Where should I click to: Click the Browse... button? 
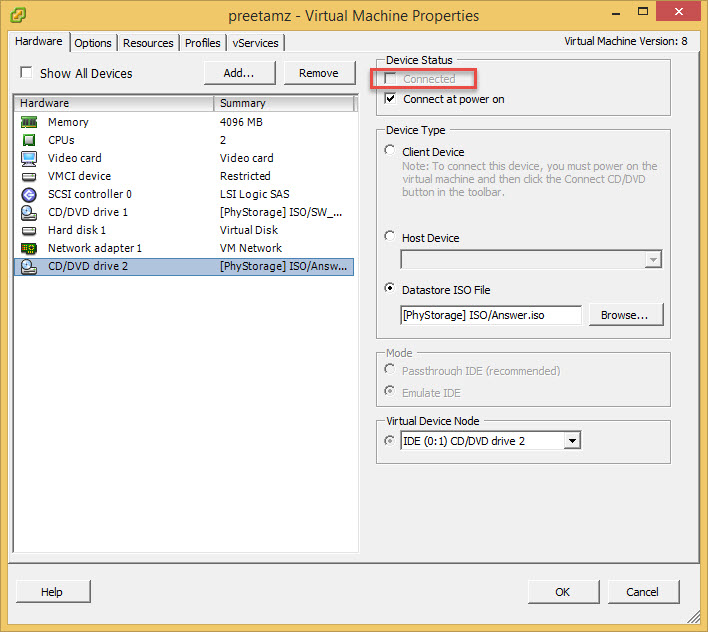625,314
